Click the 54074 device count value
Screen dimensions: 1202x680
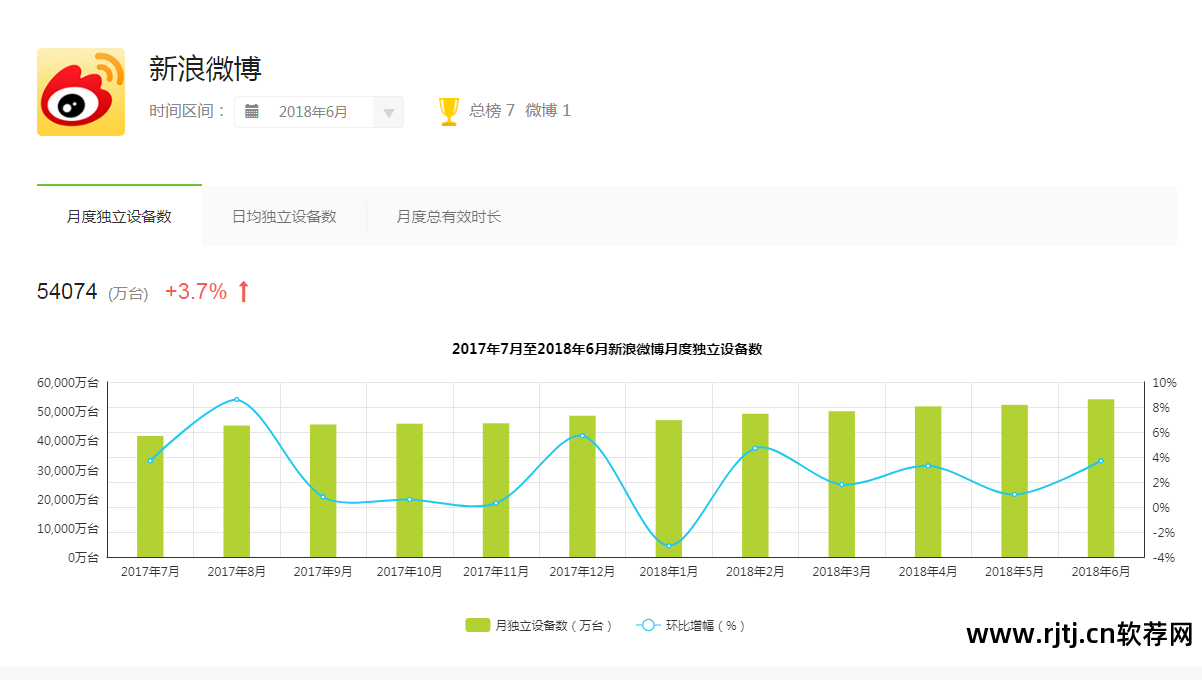pyautogui.click(x=67, y=292)
